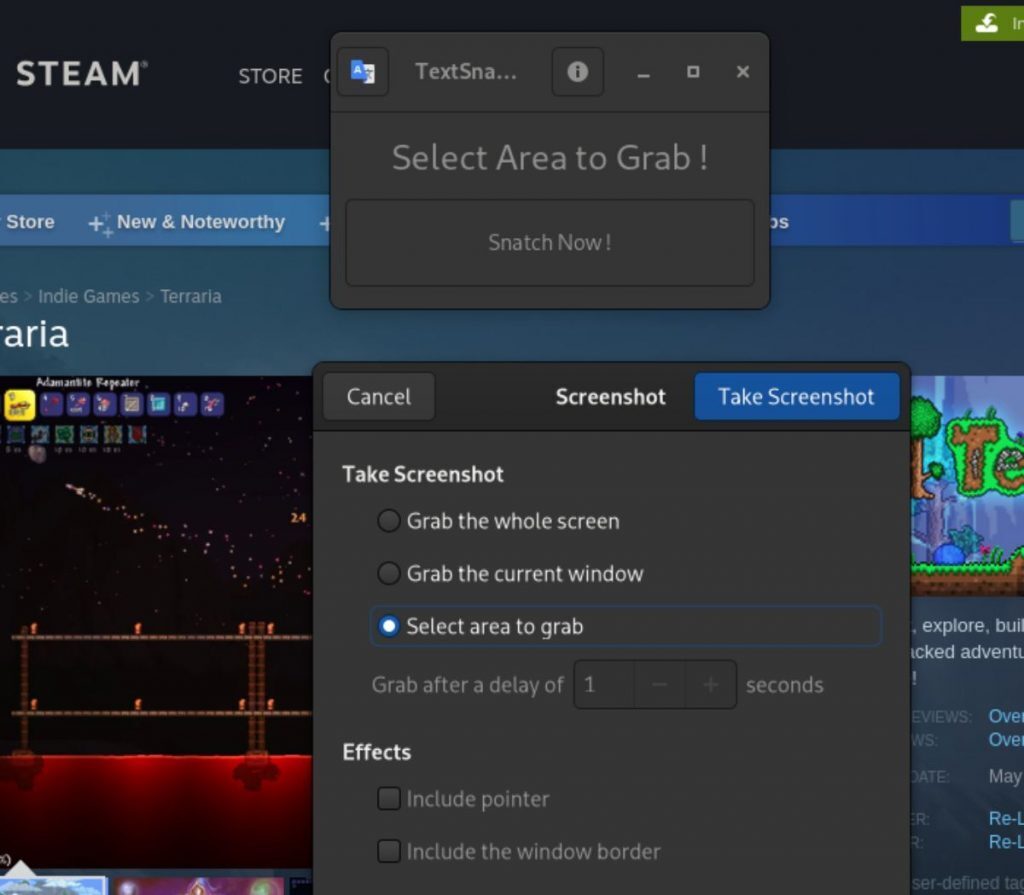The height and width of the screenshot is (895, 1024).
Task: Click the grab delay seconds input field
Action: tap(604, 685)
